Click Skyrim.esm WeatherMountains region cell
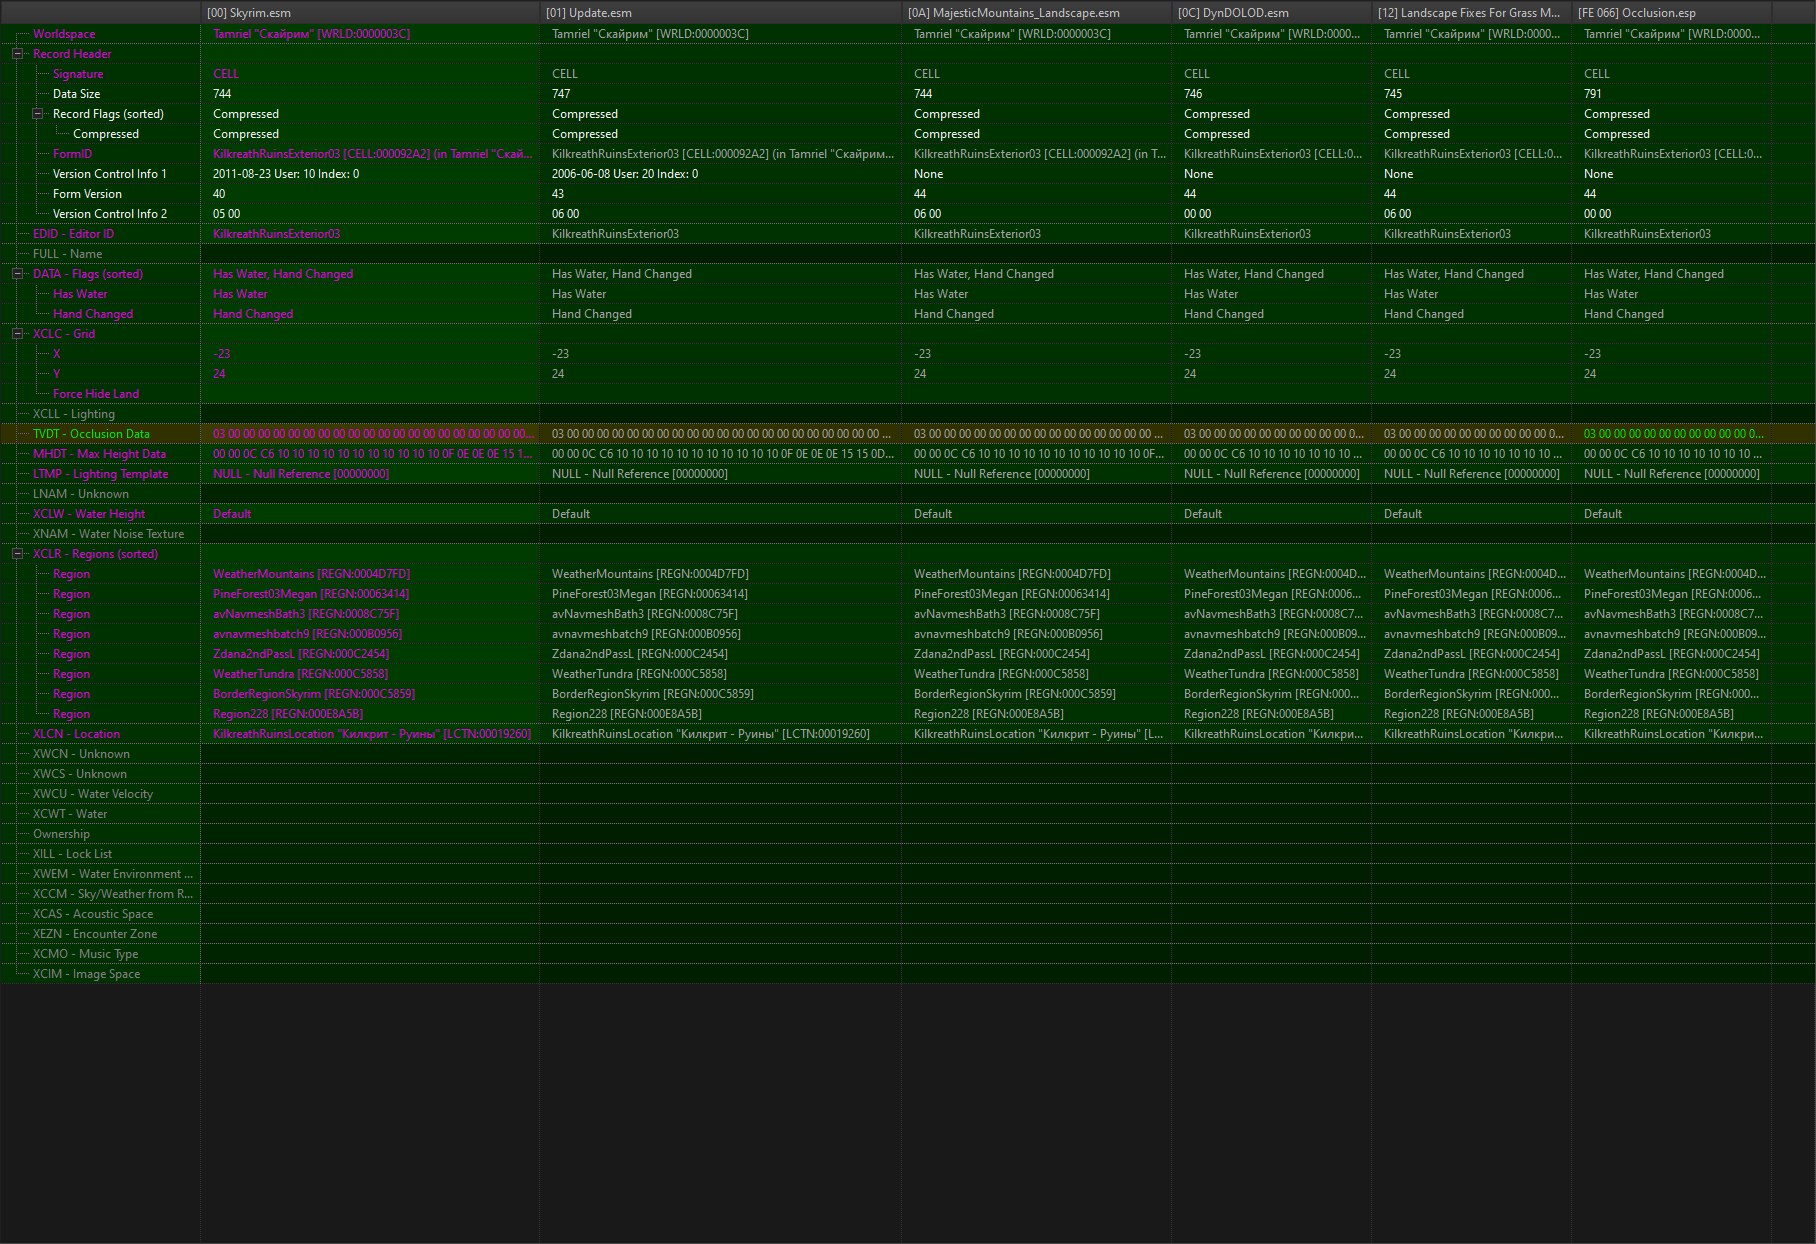The image size is (1816, 1244). [x=312, y=574]
